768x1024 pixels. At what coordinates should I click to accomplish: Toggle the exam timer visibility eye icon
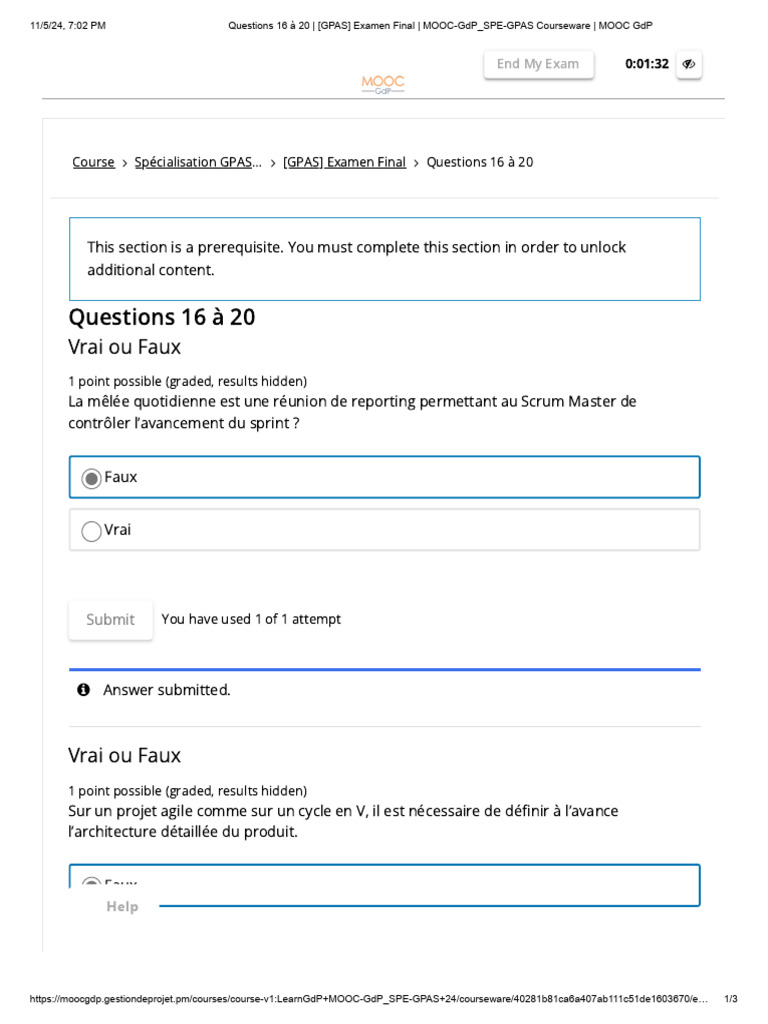(x=688, y=64)
